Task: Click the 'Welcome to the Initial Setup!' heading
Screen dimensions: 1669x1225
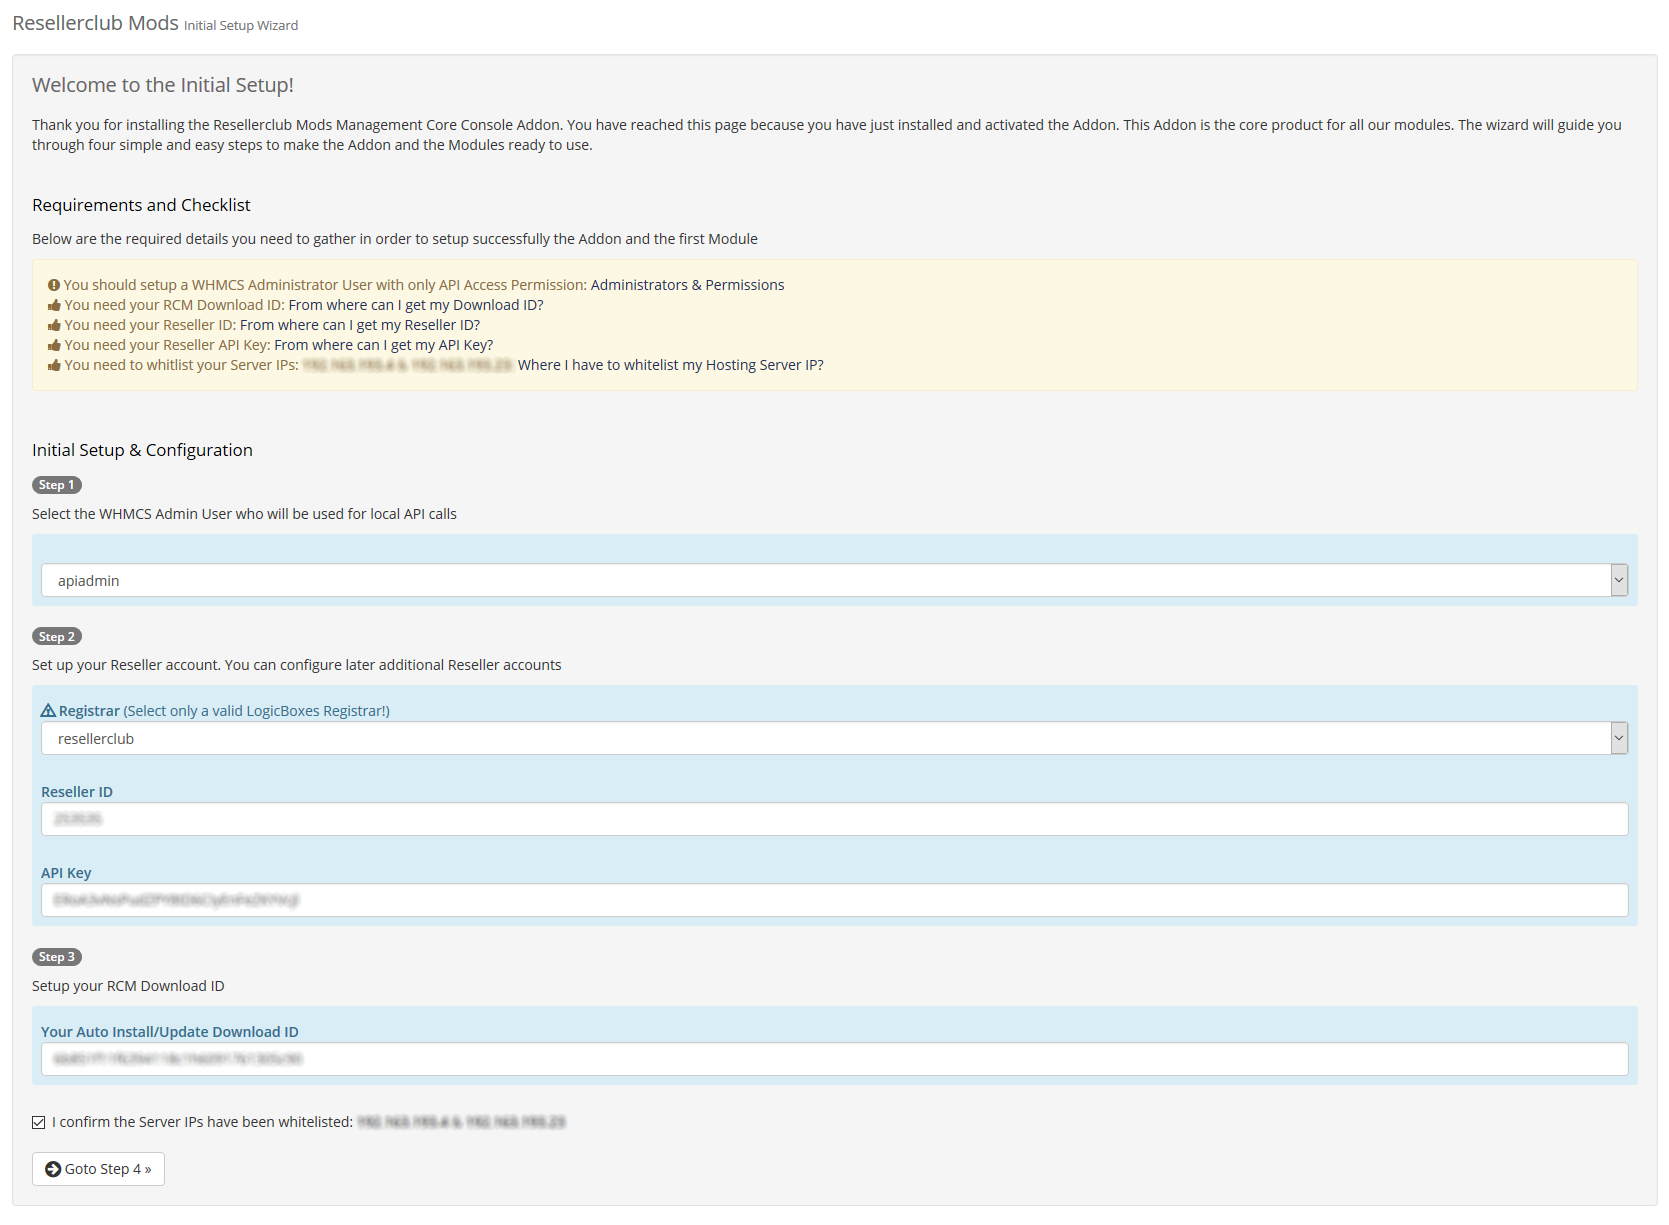Action: point(163,85)
